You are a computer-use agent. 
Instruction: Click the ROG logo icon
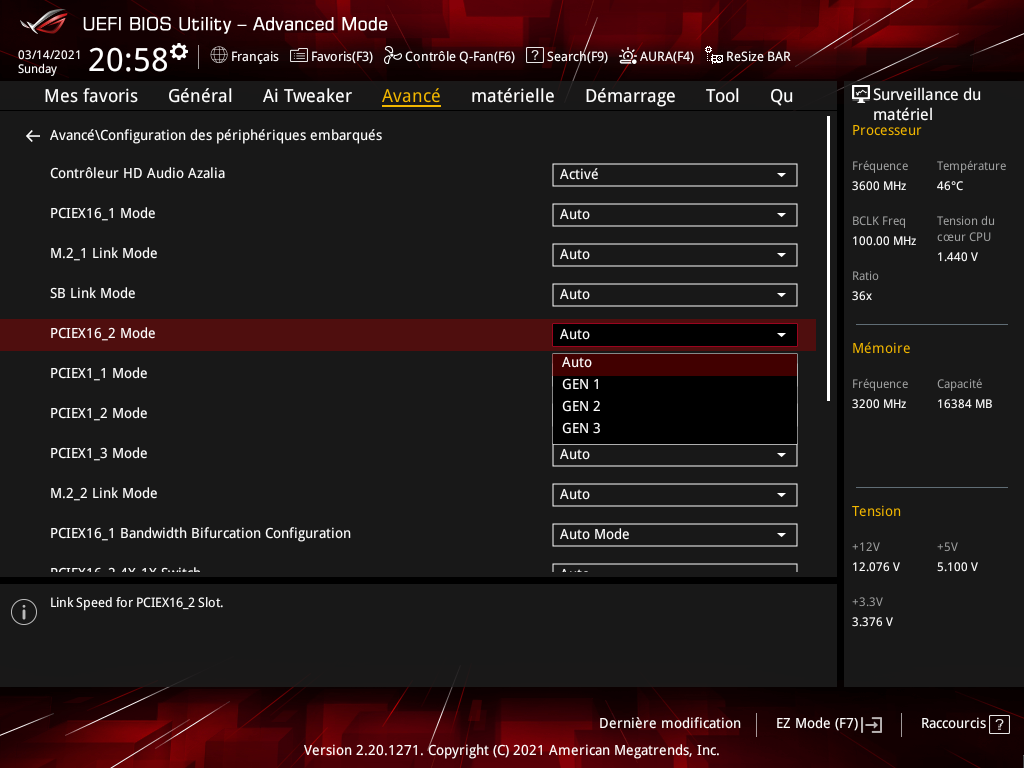coord(43,22)
